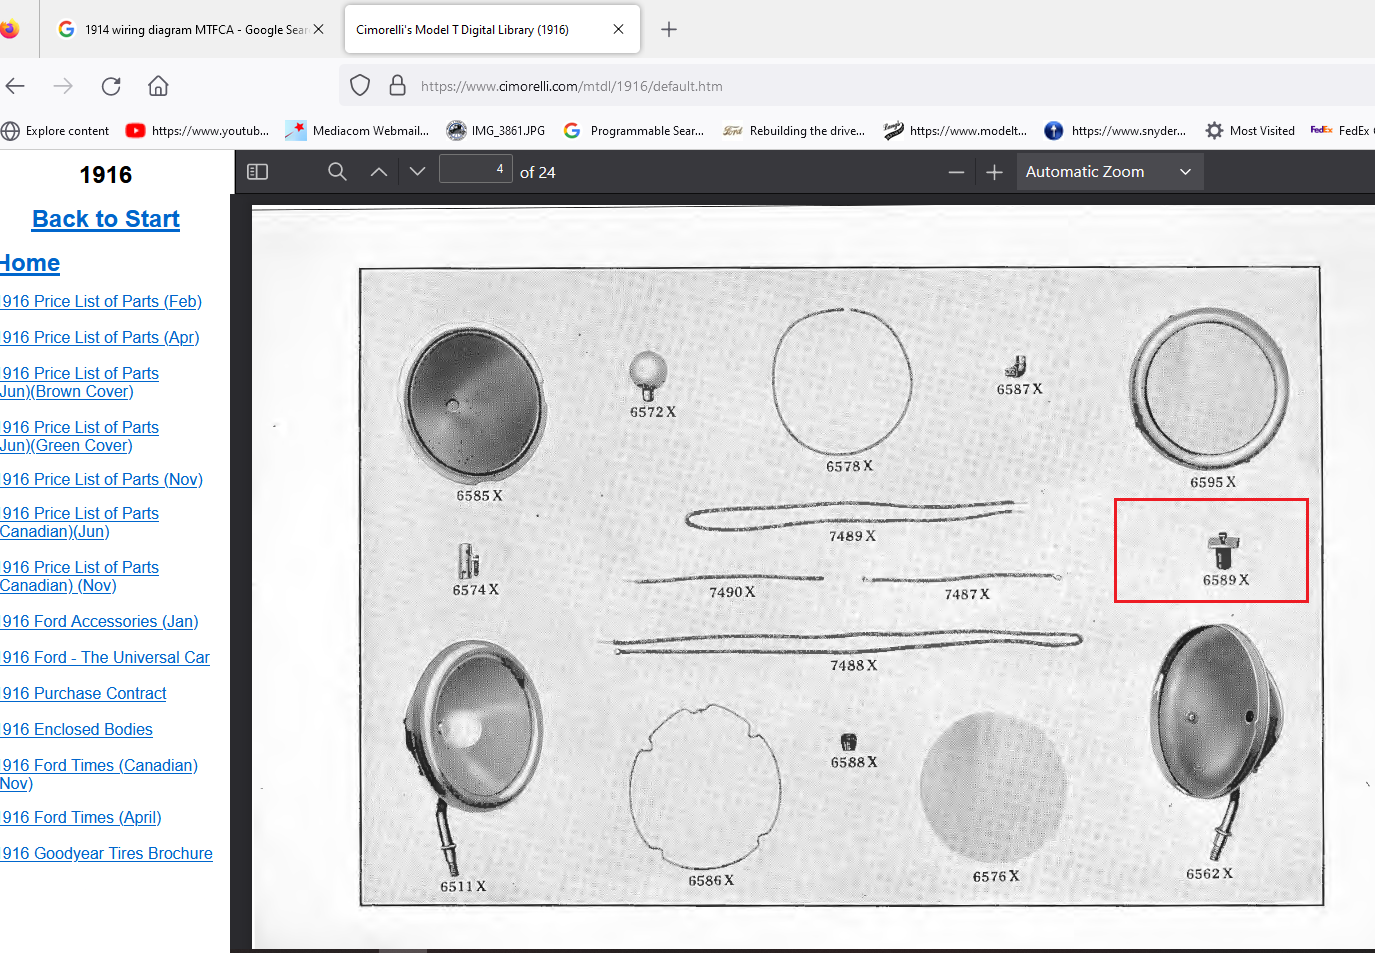Image resolution: width=1375 pixels, height=953 pixels.
Task: Open a new browser tab
Action: tap(669, 30)
